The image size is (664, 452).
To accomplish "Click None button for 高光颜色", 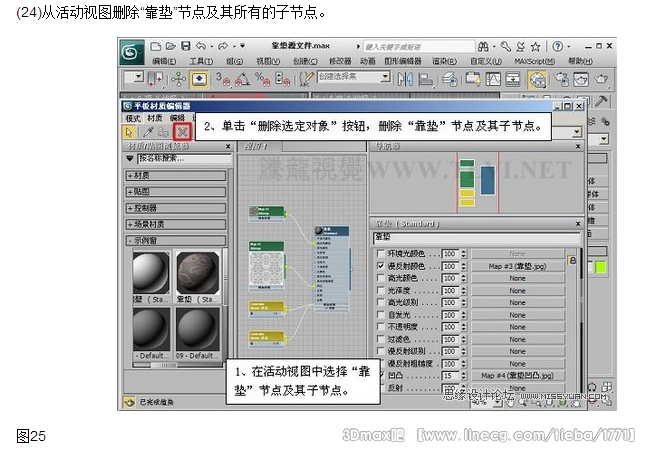I will click(x=517, y=278).
